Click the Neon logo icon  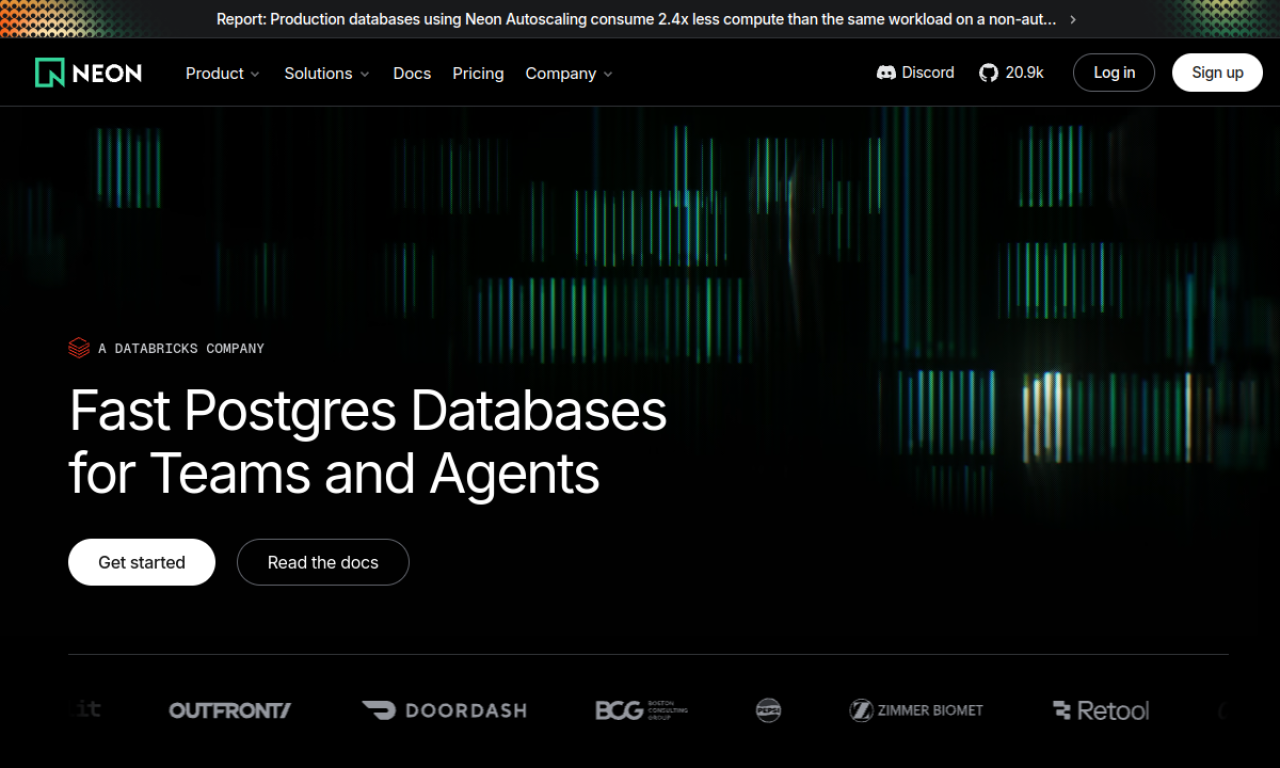coord(50,73)
